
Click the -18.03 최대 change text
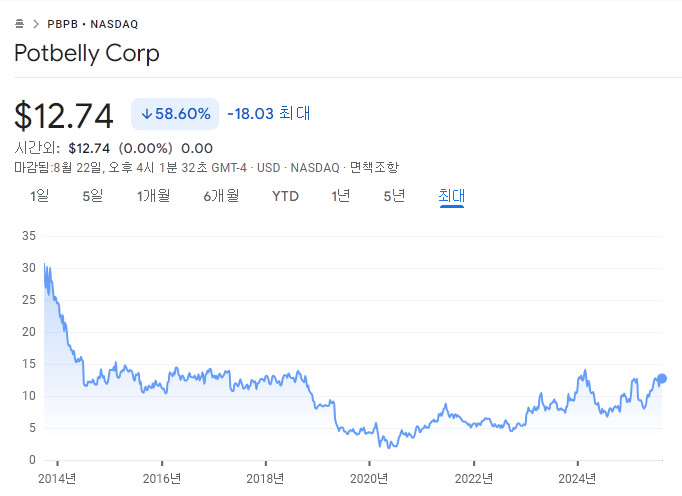[268, 114]
